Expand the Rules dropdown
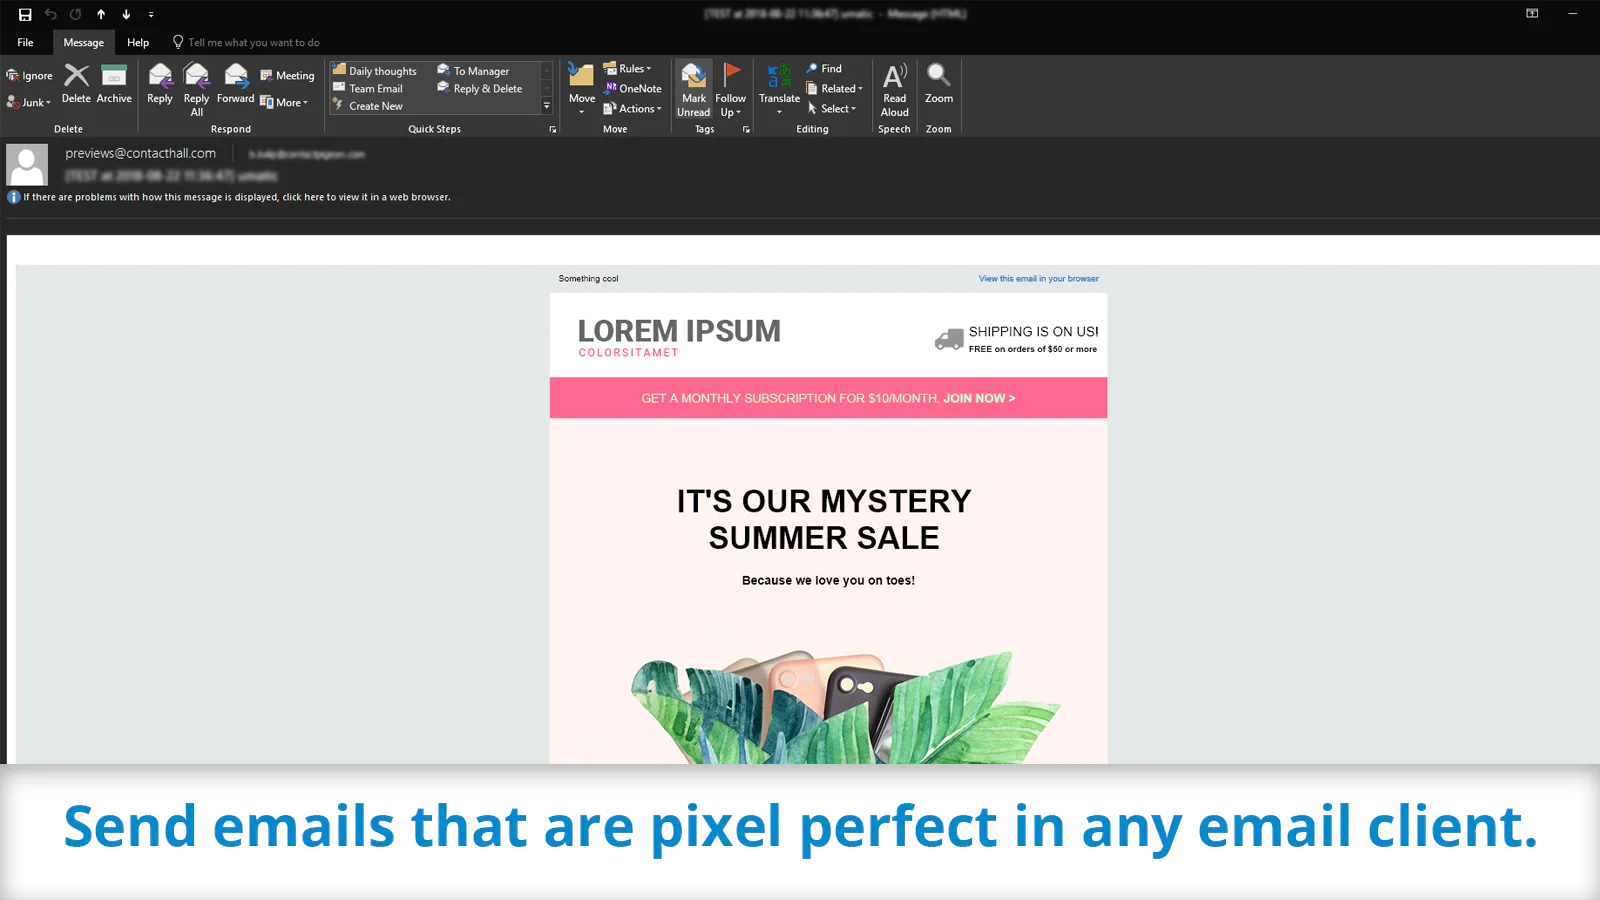This screenshot has width=1600, height=900. [628, 68]
